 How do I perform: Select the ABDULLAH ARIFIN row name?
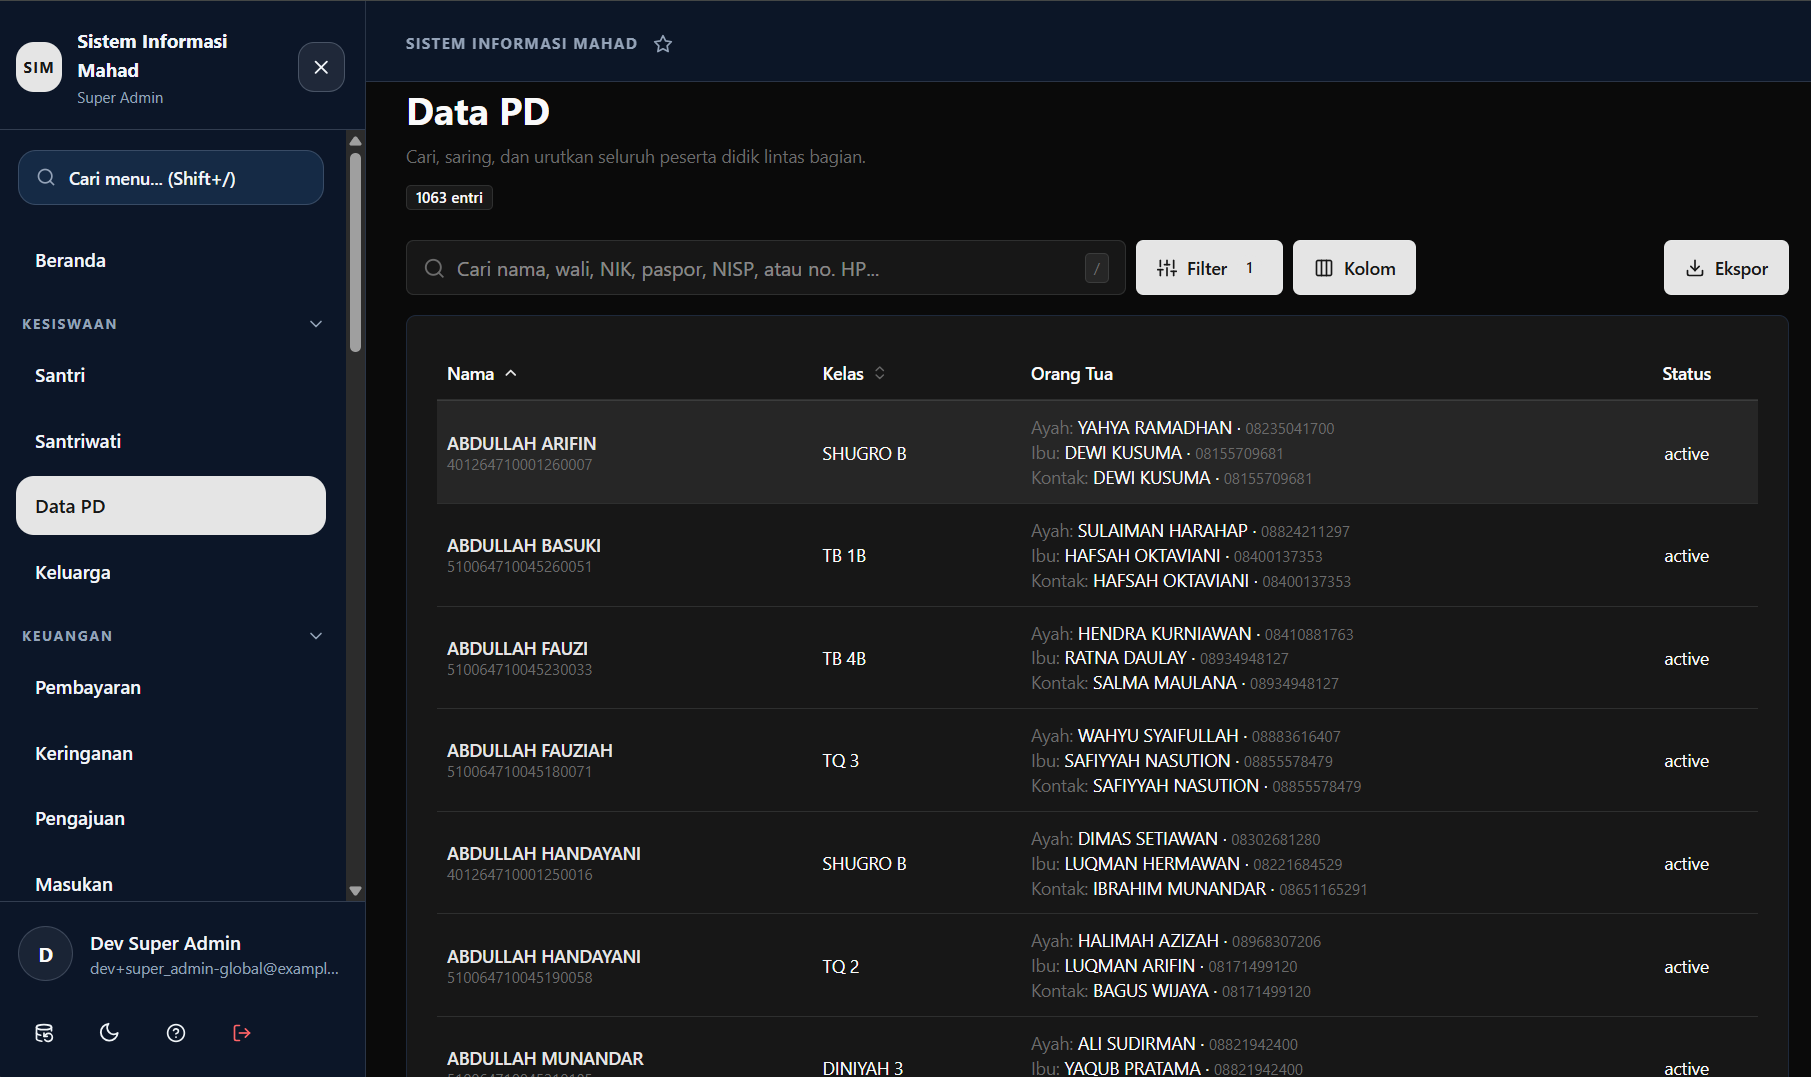[521, 443]
